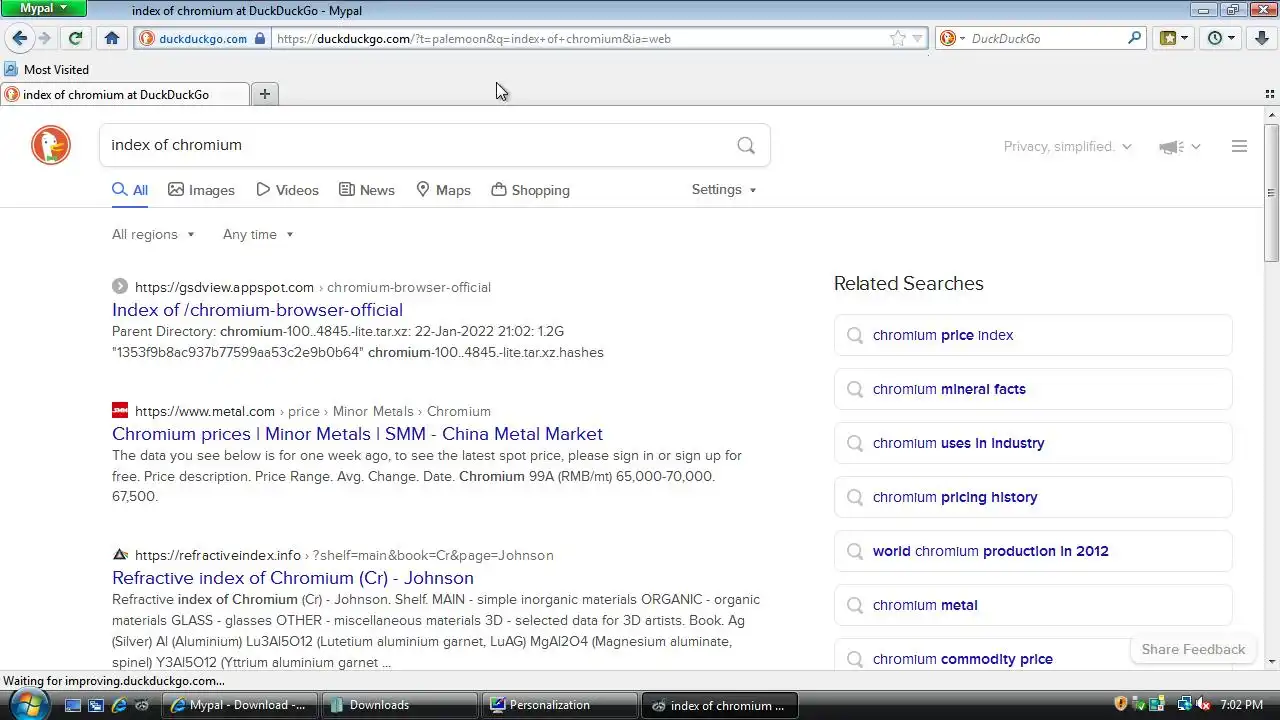
Task: Reload the current page
Action: coord(75,38)
